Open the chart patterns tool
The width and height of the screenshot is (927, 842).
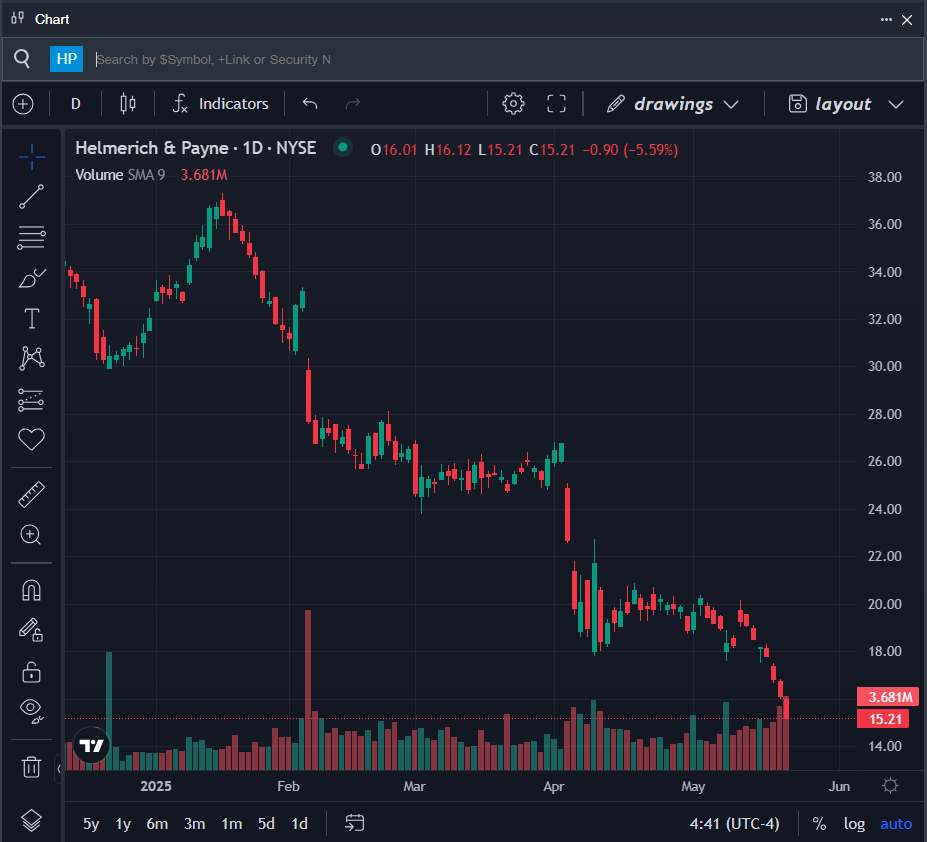click(x=31, y=358)
